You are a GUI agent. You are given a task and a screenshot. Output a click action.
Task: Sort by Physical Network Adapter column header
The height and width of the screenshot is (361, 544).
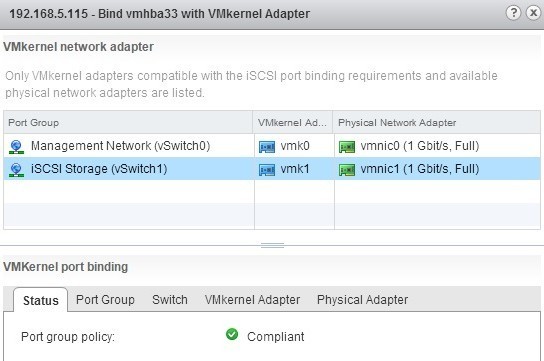436,122
